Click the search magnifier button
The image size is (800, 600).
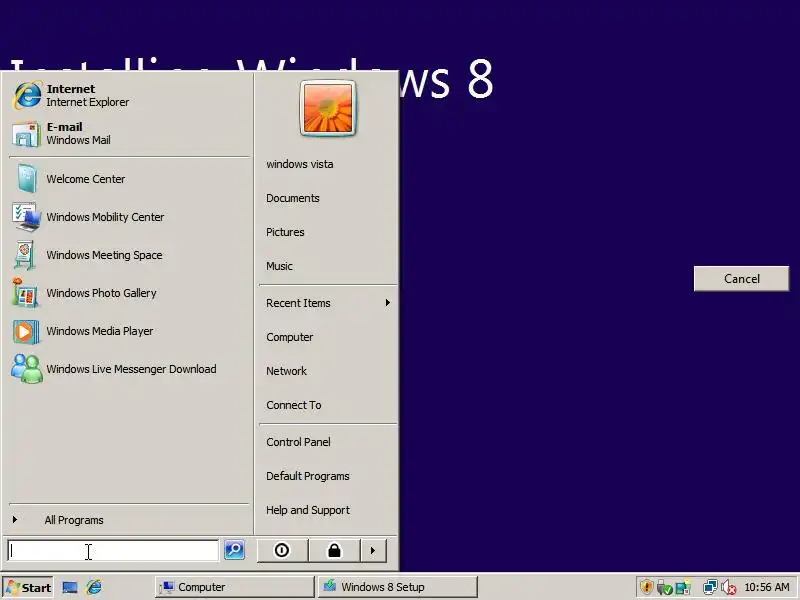point(235,550)
